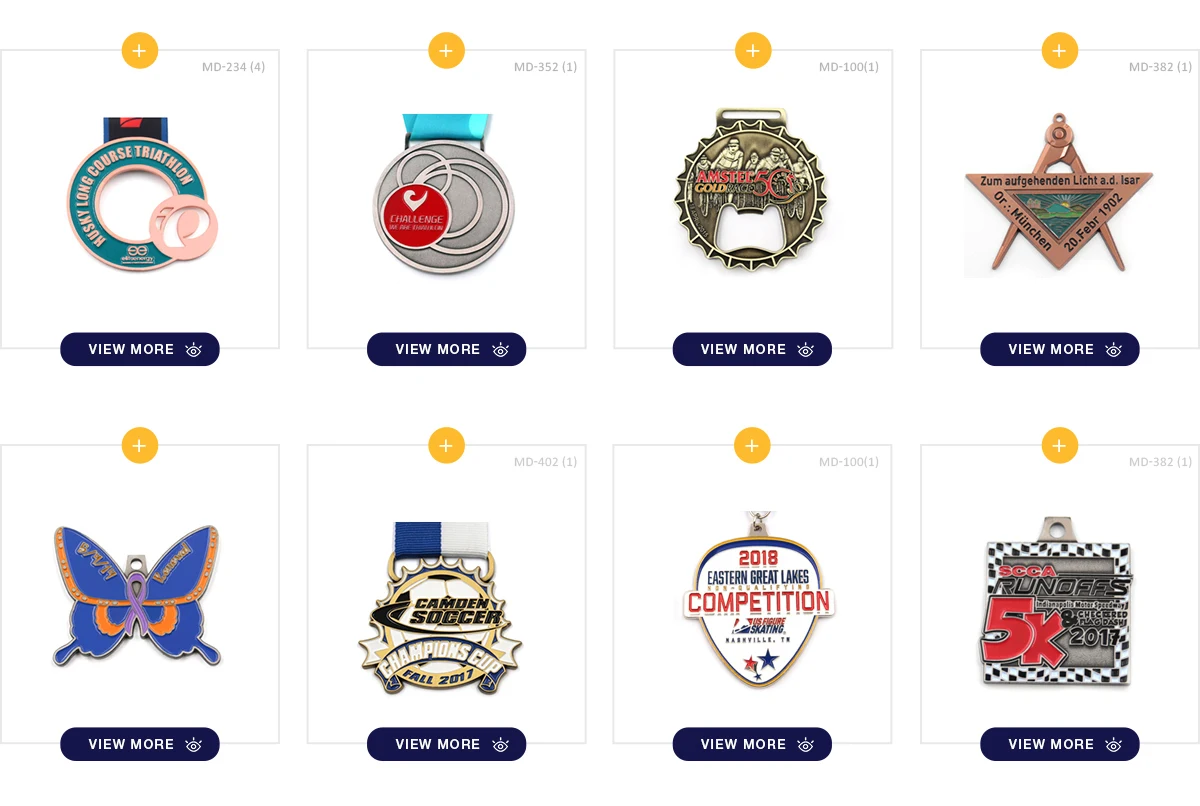Click the plus icon above München star medal
The height and width of the screenshot is (806, 1200).
click(1060, 50)
